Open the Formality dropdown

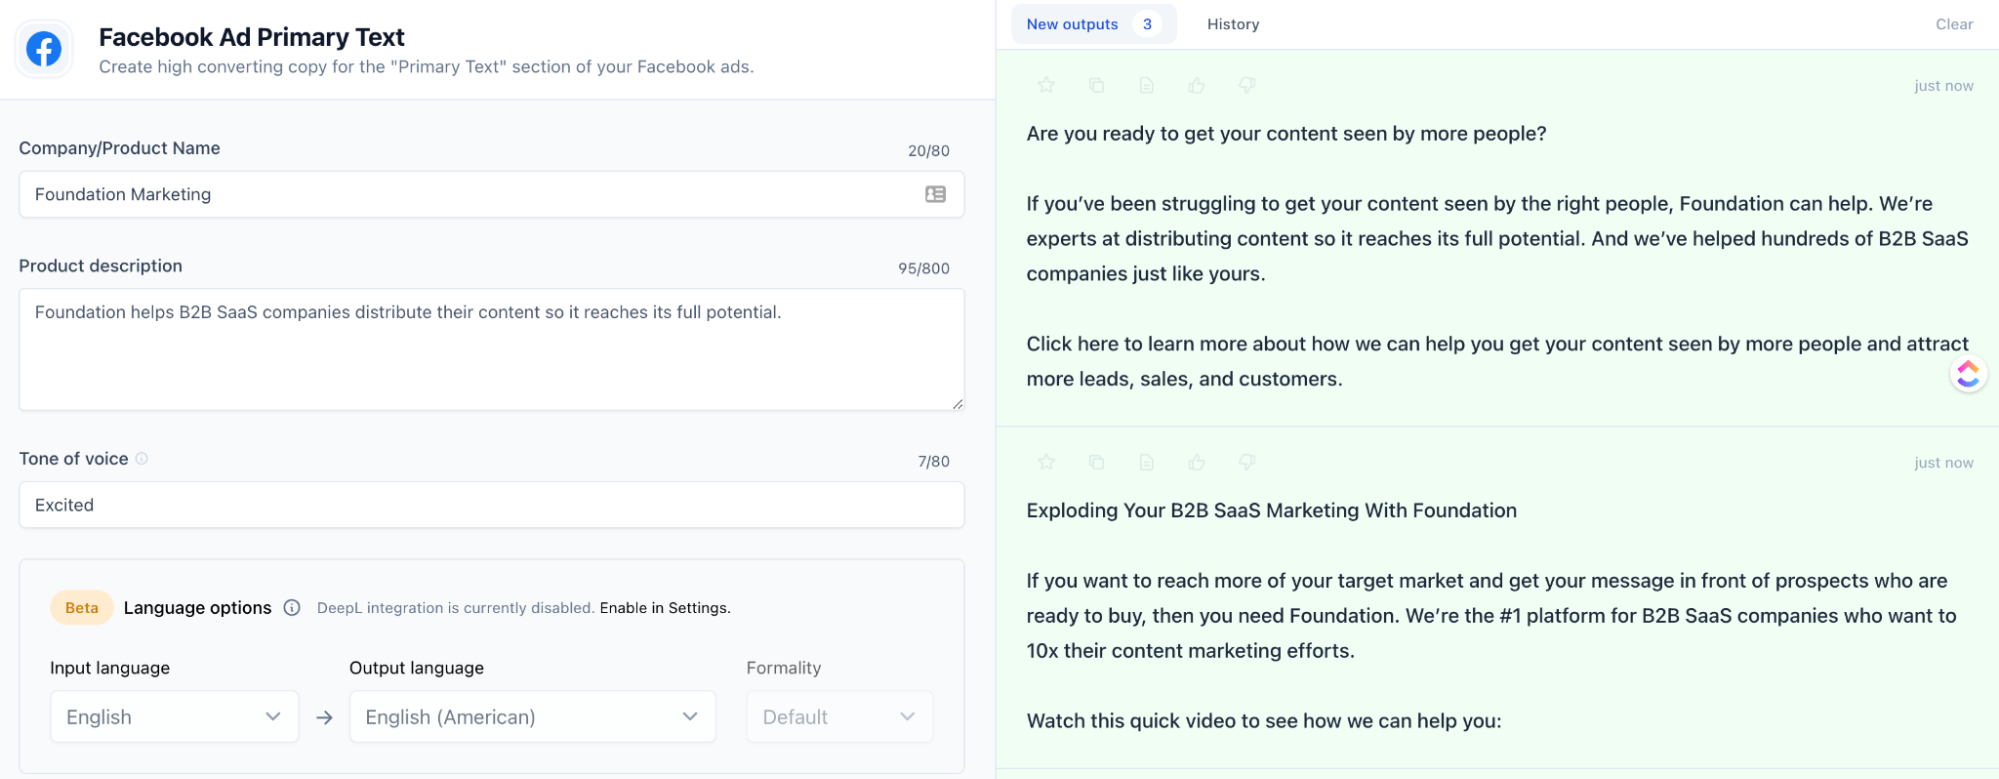[x=839, y=717]
